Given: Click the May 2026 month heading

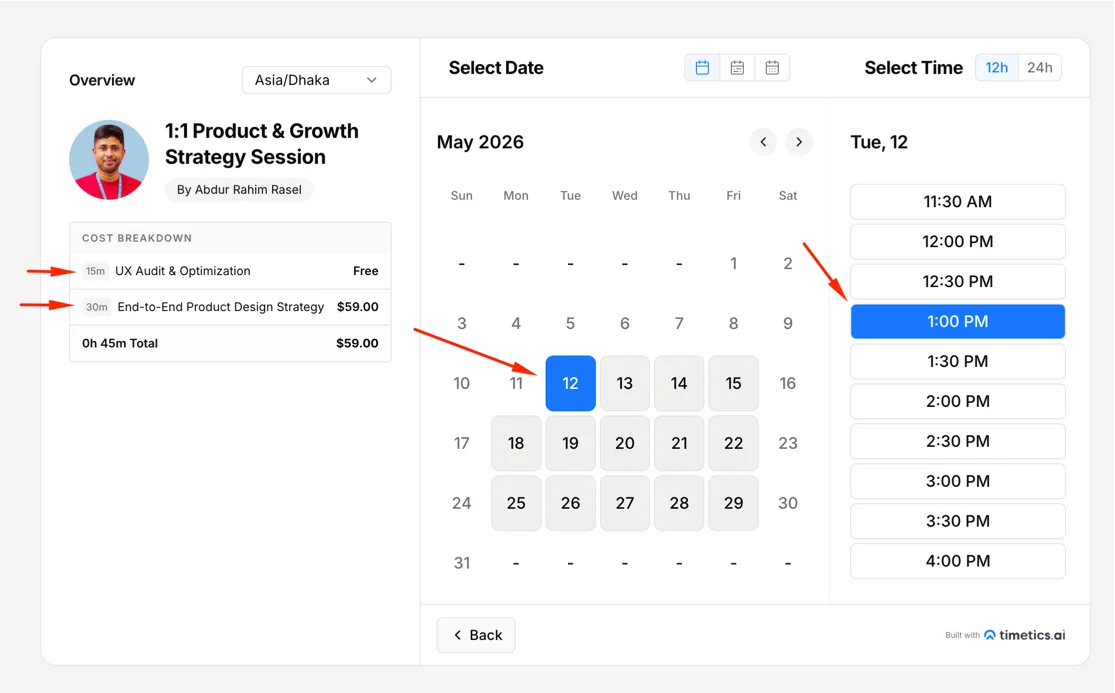Looking at the screenshot, I should pyautogui.click(x=480, y=142).
